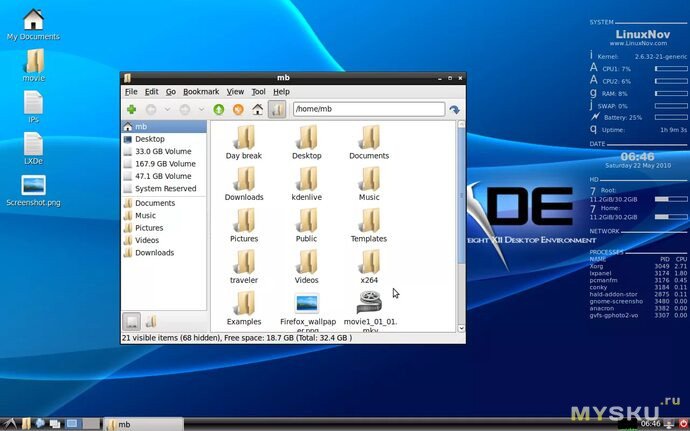The image size is (690, 431).
Task: Toggle the side pane folder button in the toolbar
Action: click(x=277, y=109)
